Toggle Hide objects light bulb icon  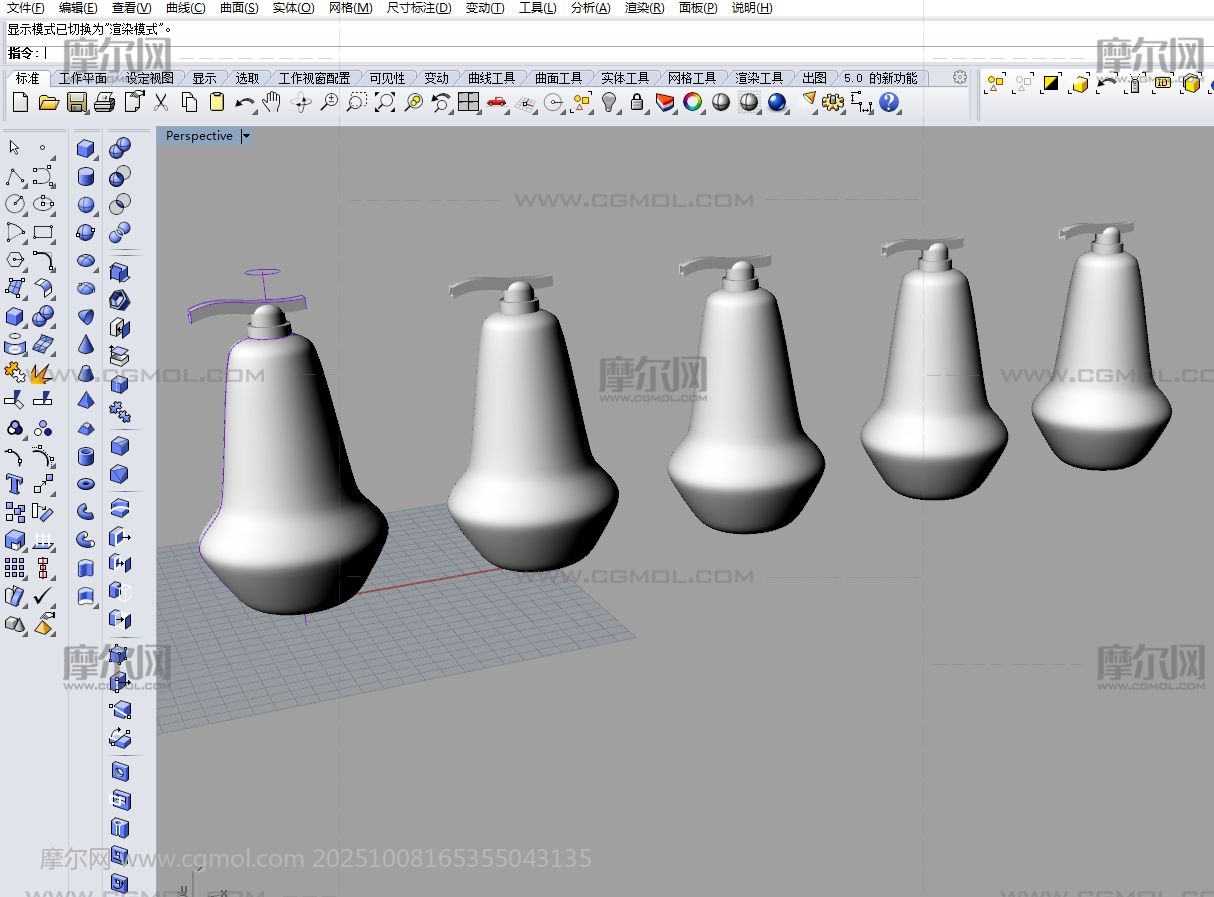609,102
